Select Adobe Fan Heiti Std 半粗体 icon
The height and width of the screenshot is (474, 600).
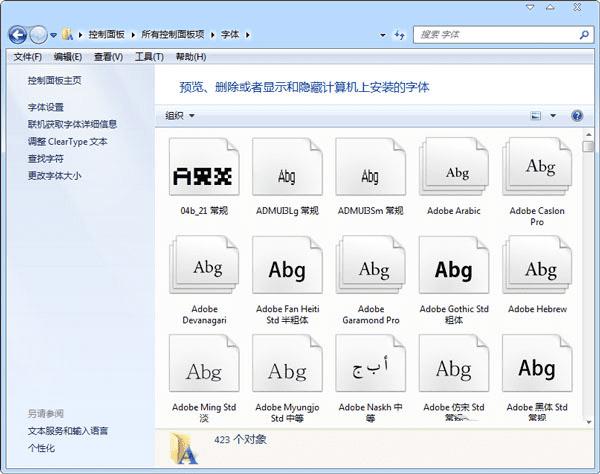(x=287, y=265)
